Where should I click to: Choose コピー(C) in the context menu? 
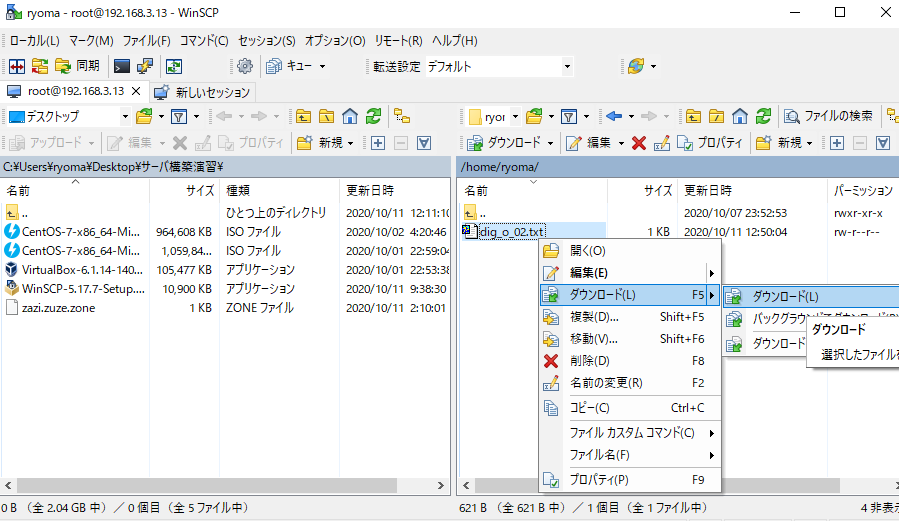tap(630, 408)
